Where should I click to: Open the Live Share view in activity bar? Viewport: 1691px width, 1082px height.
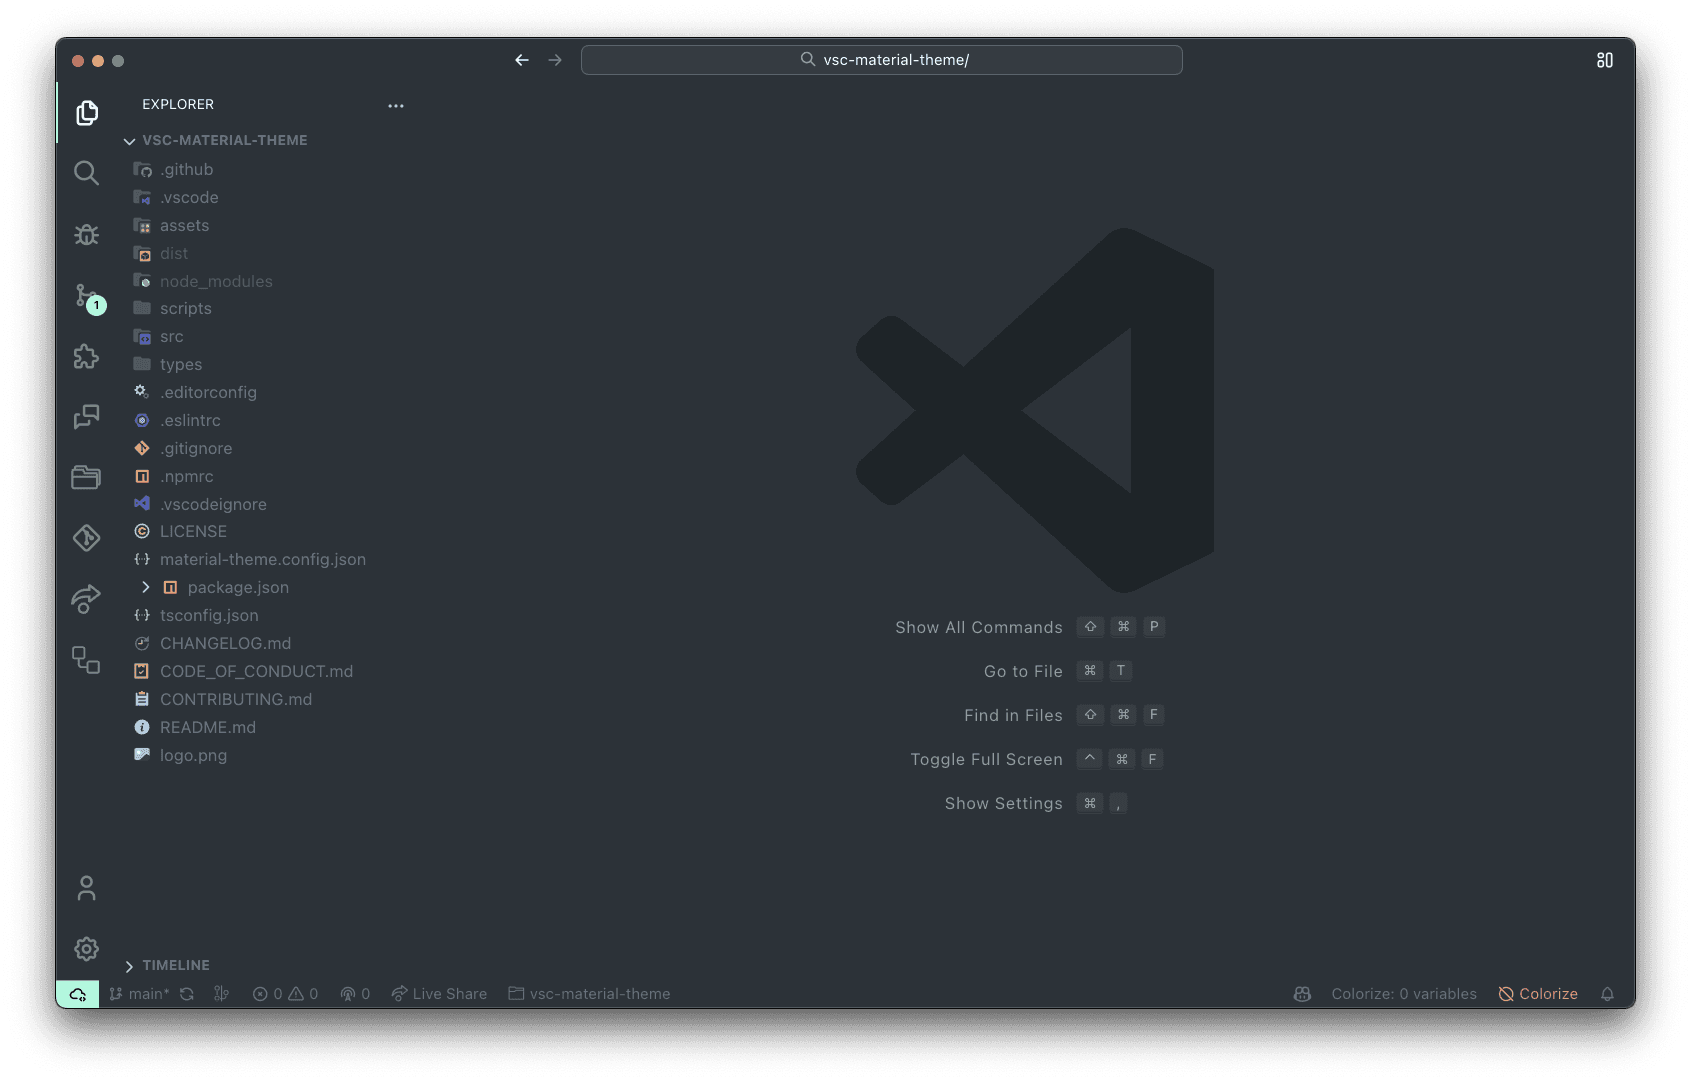coord(87,599)
